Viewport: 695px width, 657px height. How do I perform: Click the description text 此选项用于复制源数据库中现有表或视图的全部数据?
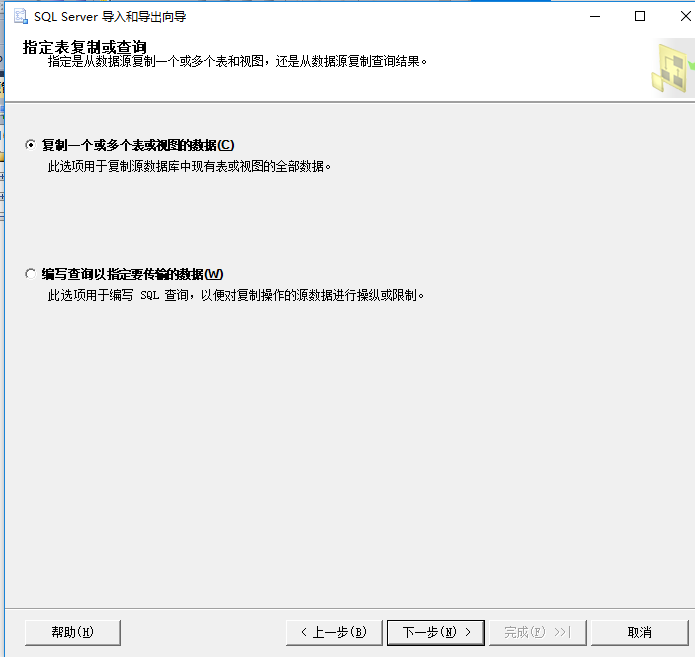[x=189, y=166]
